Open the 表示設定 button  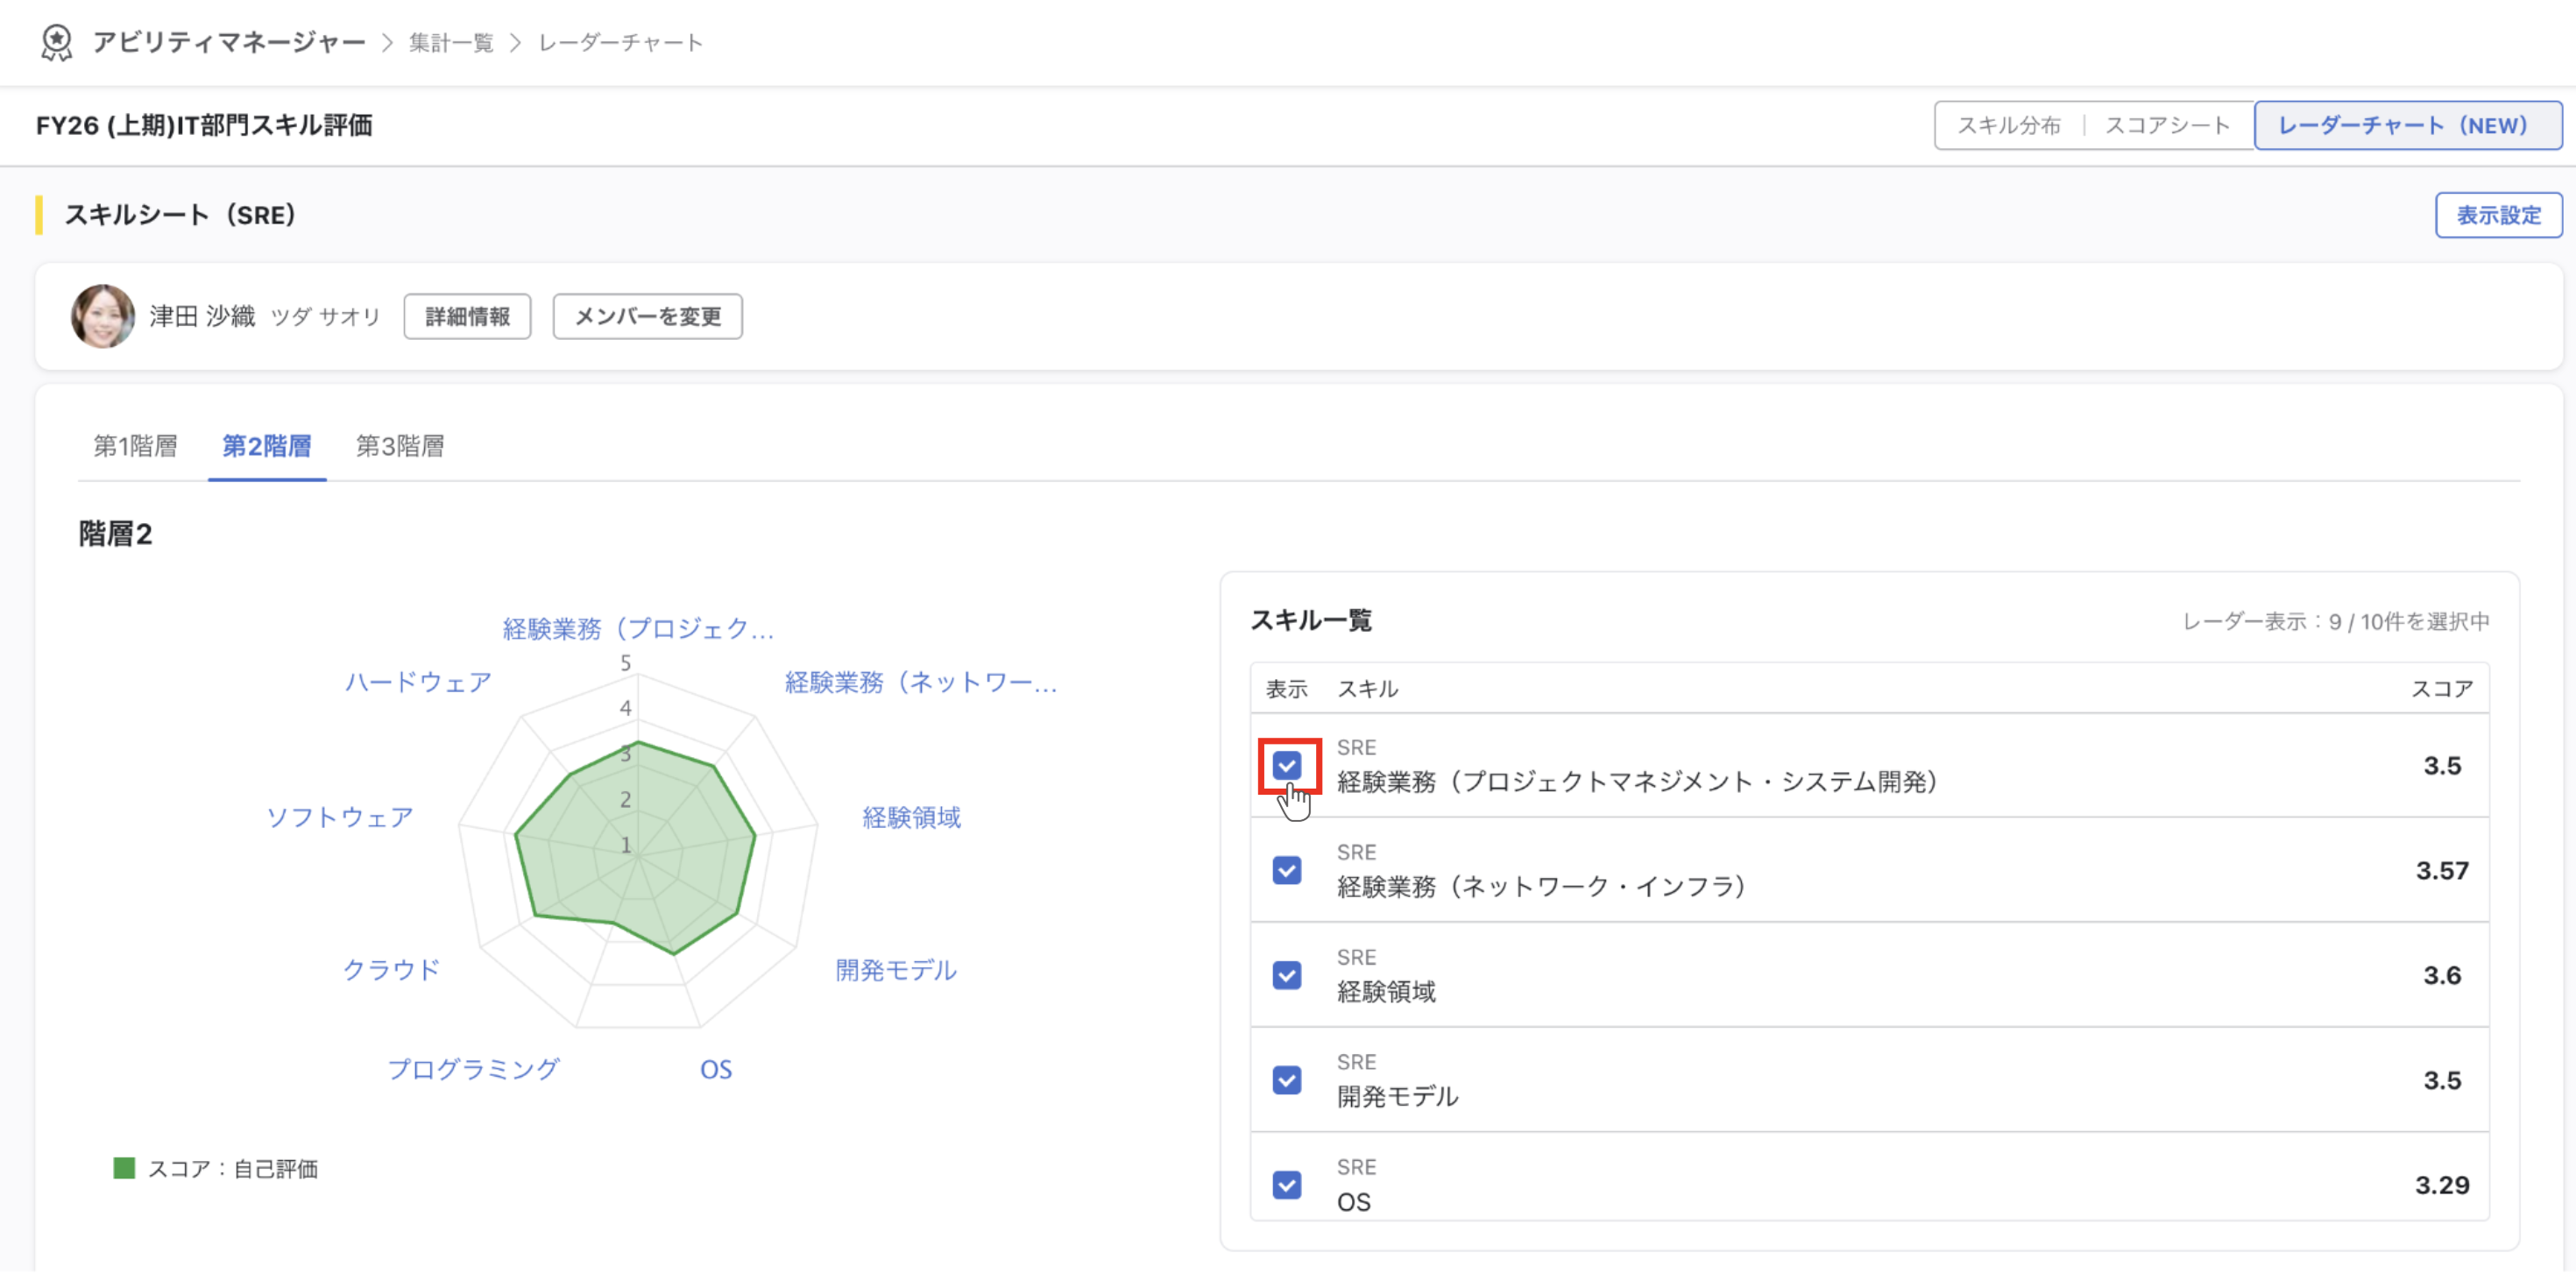point(2498,215)
